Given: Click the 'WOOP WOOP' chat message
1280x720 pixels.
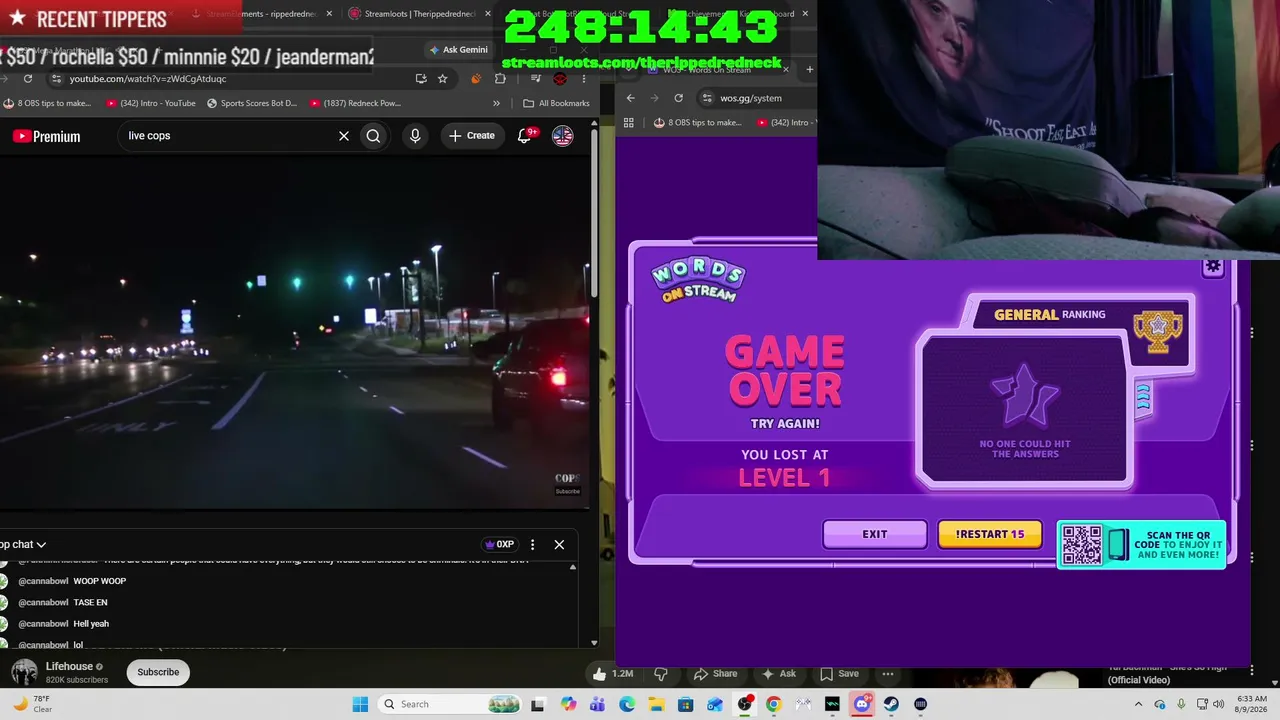Looking at the screenshot, I should tap(100, 581).
